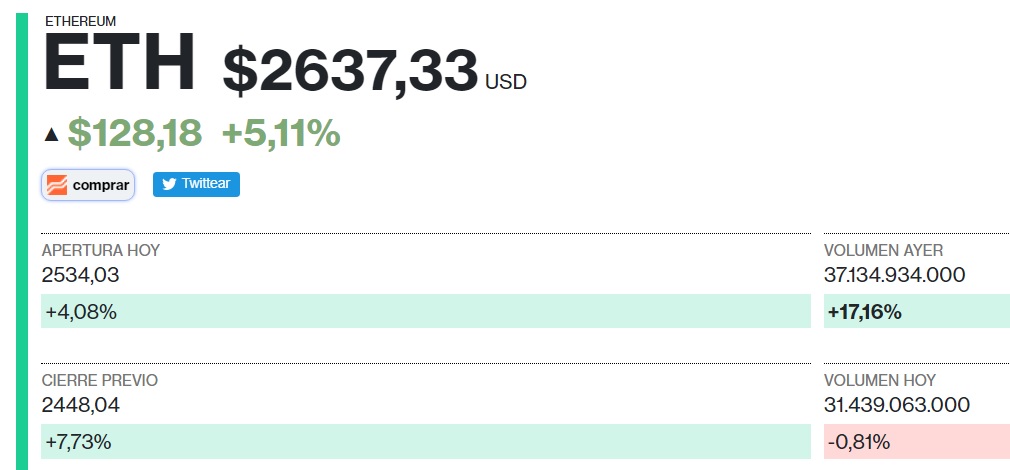Viewport: 1010px width, 470px height.
Task: Click the +4,08% green bar
Action: point(425,312)
